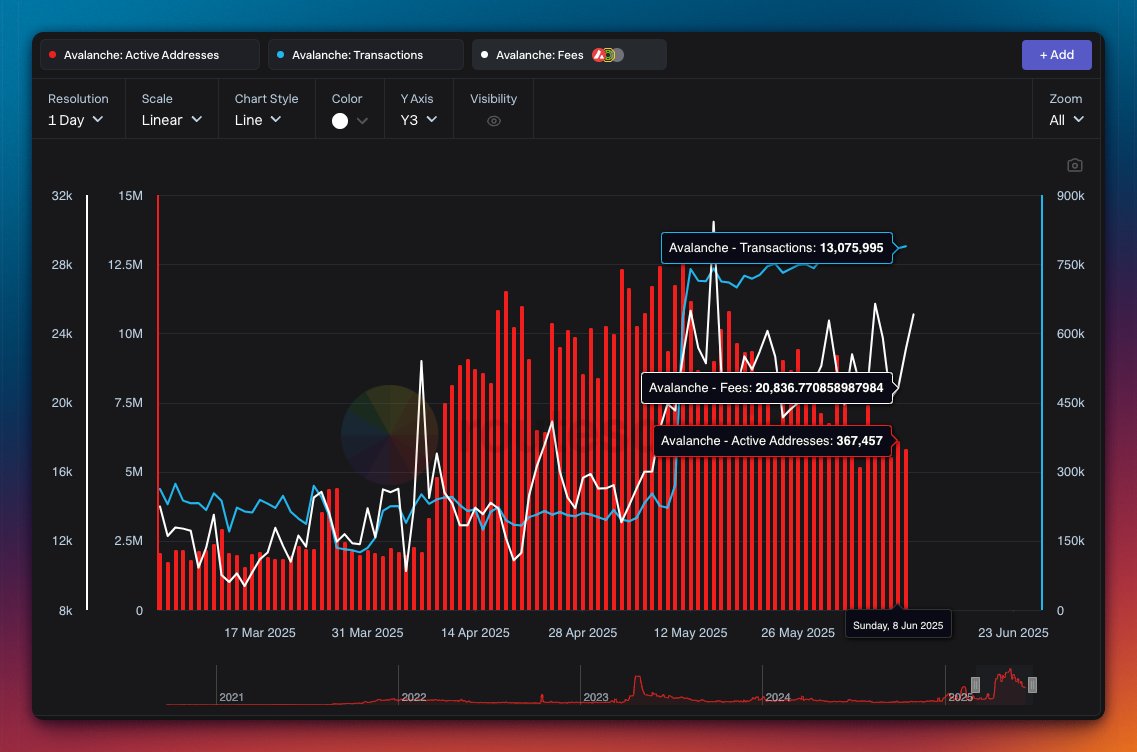Screen dimensions: 1137x752
Task: Click the 900k right axis label
Action: [x=1071, y=196]
